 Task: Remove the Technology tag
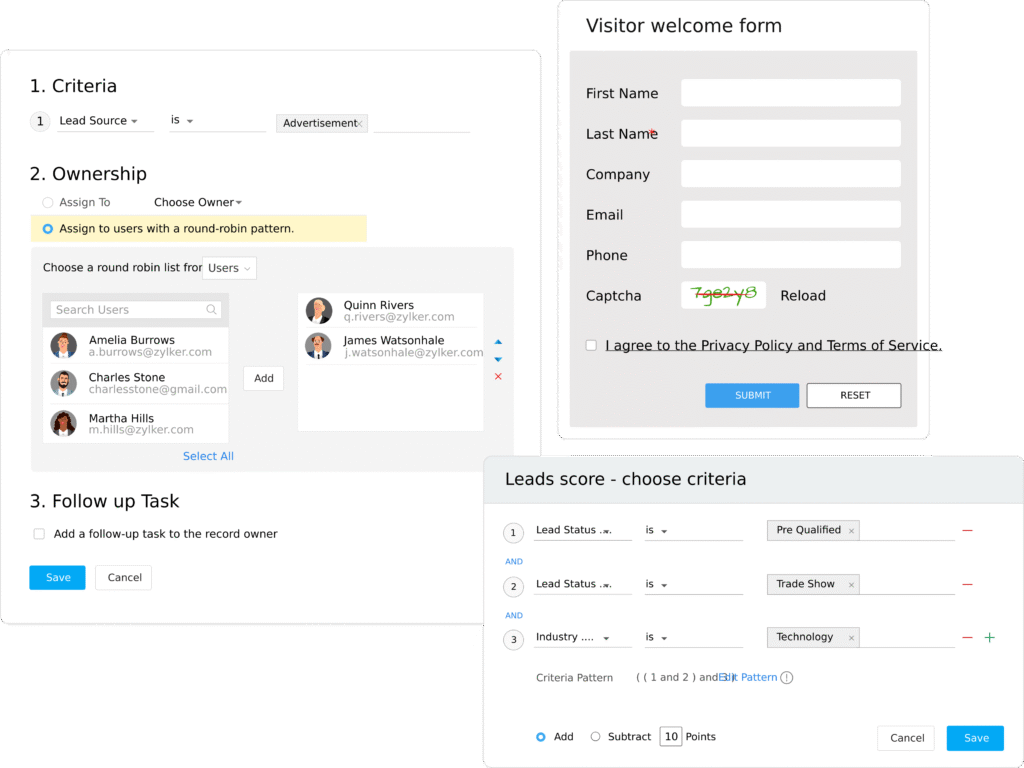(851, 638)
